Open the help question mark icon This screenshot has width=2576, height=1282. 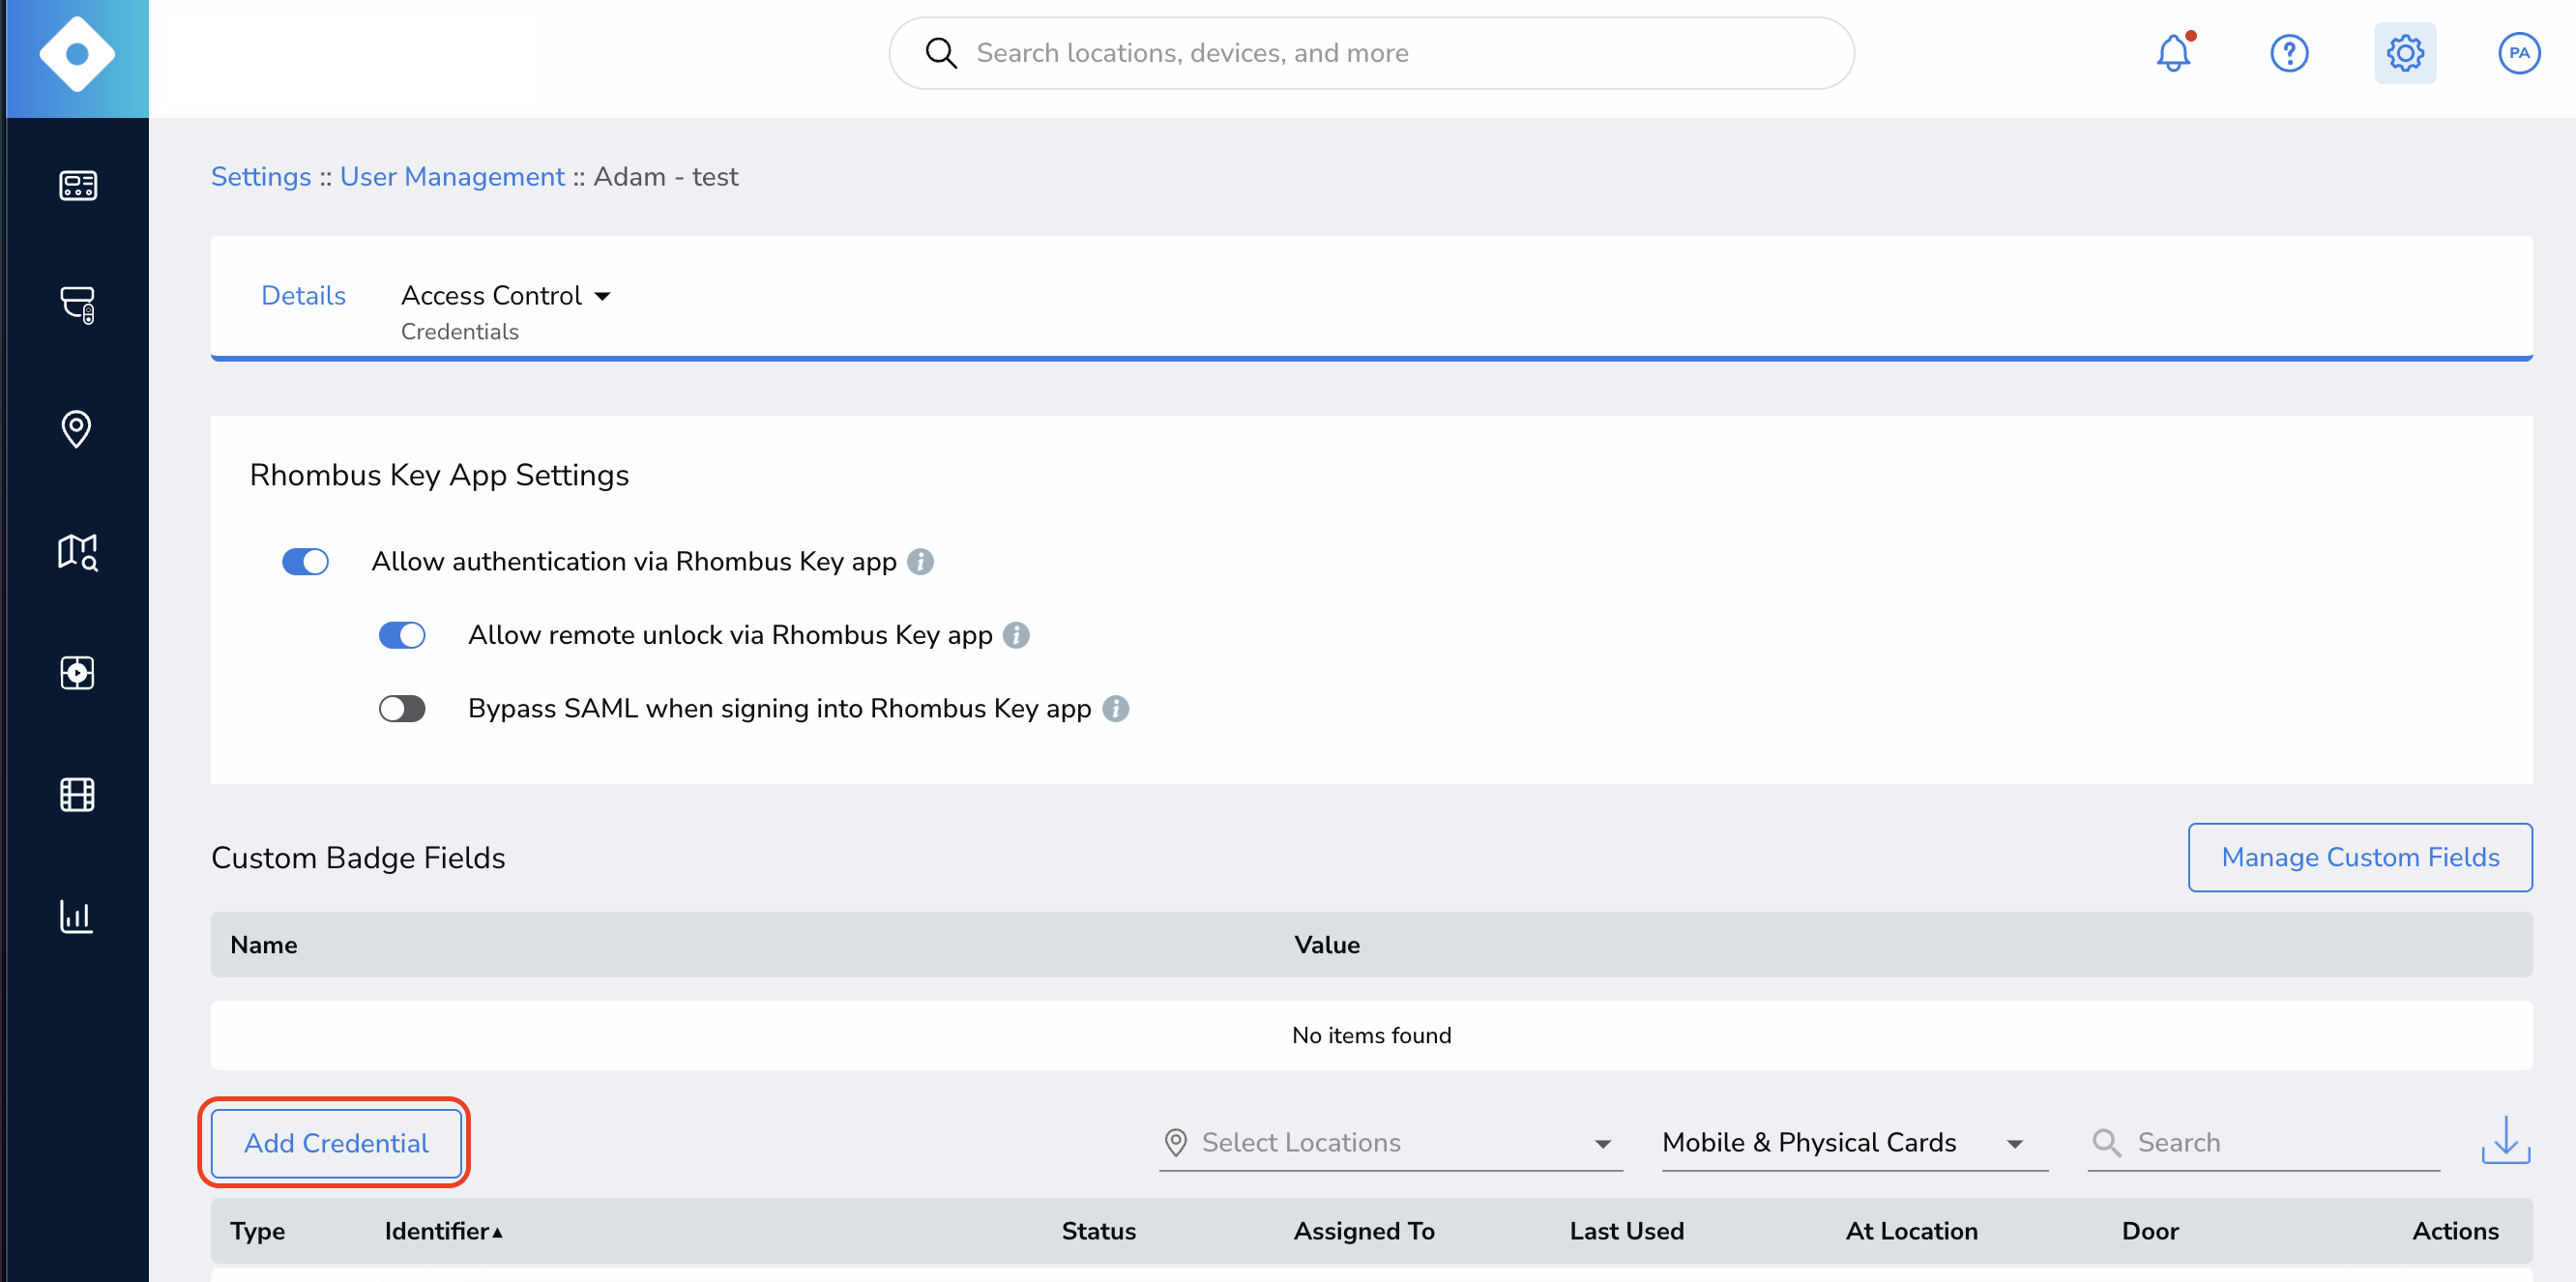(x=2289, y=53)
